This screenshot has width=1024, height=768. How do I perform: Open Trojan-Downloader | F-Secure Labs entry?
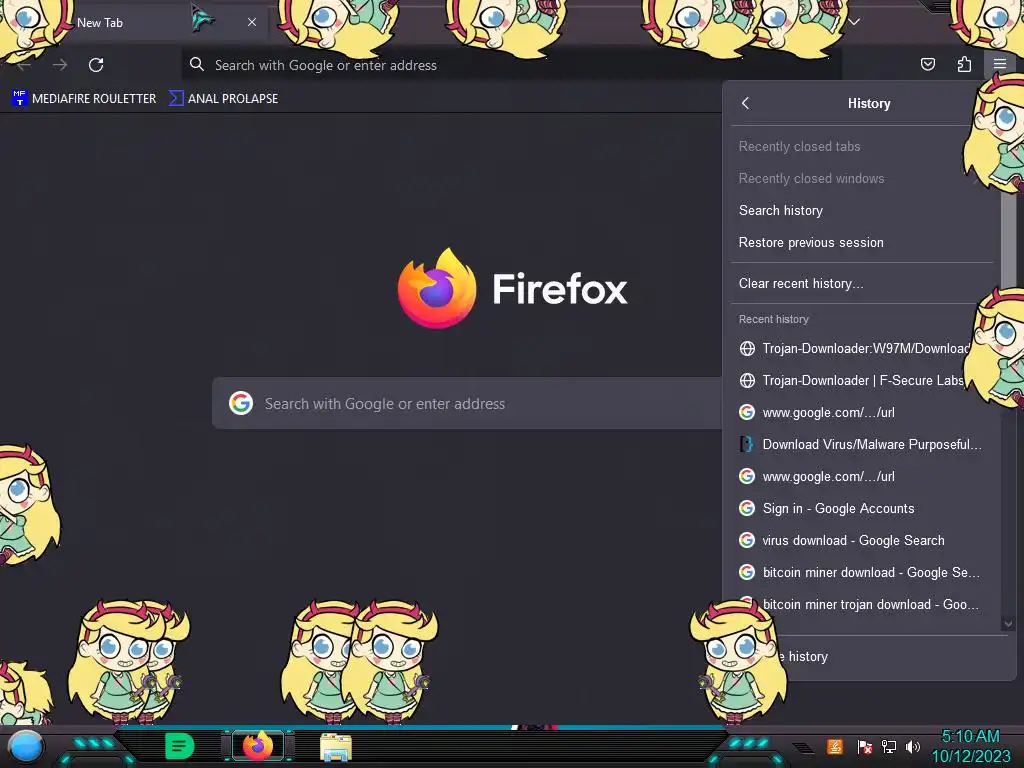tap(861, 380)
